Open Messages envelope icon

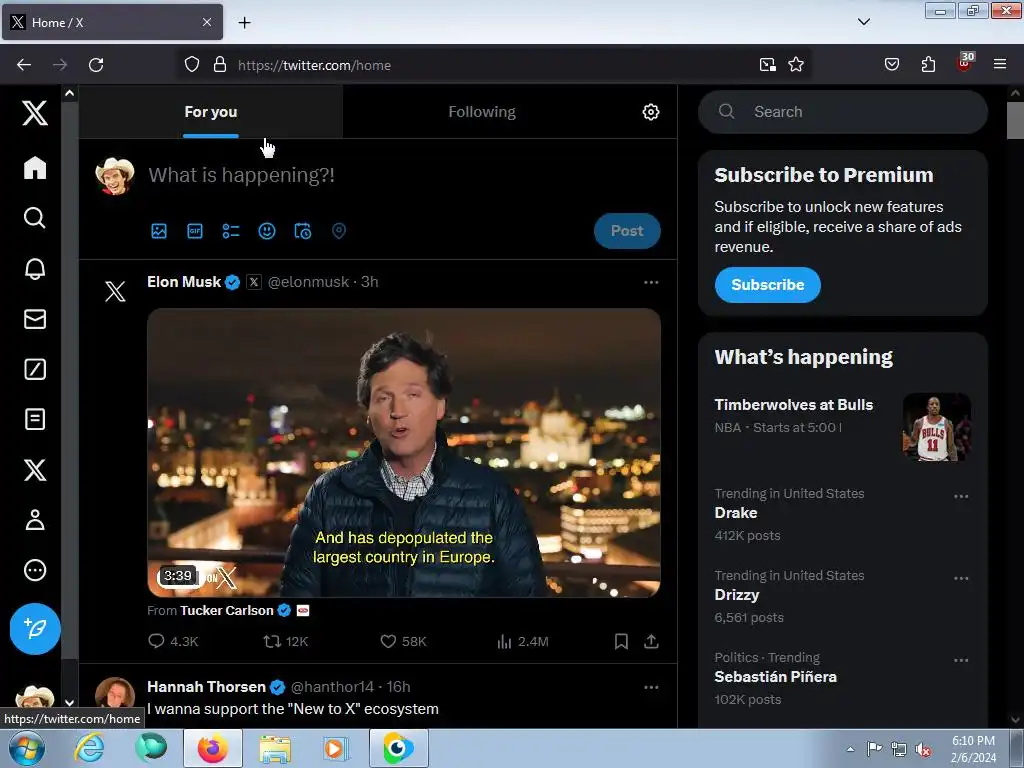point(35,319)
